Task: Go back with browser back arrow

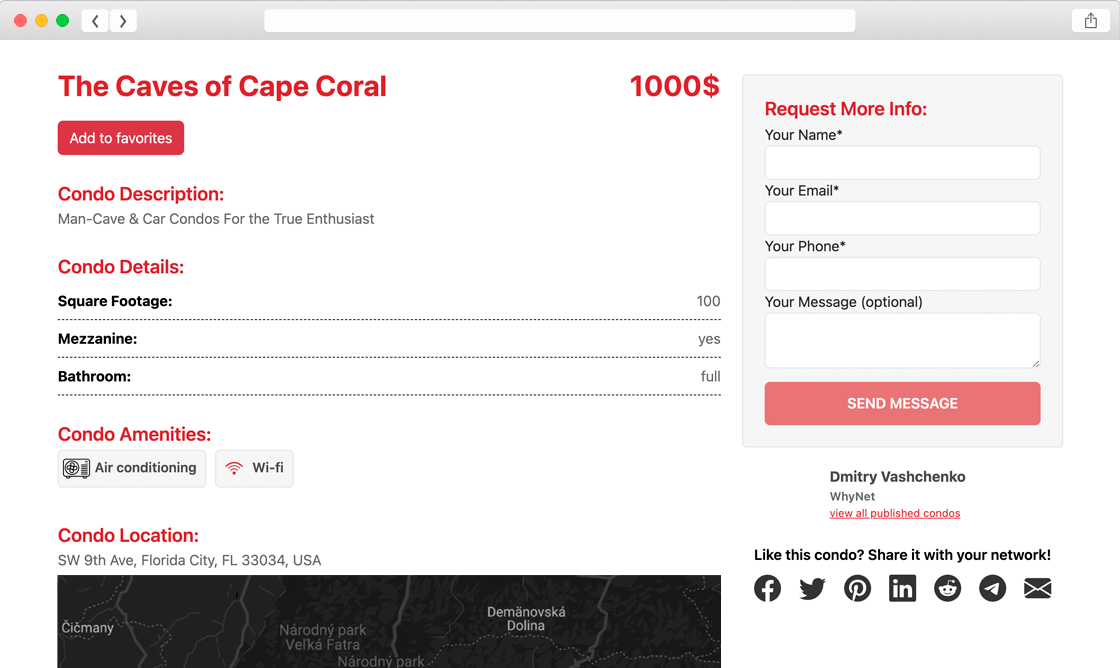Action: [x=95, y=21]
